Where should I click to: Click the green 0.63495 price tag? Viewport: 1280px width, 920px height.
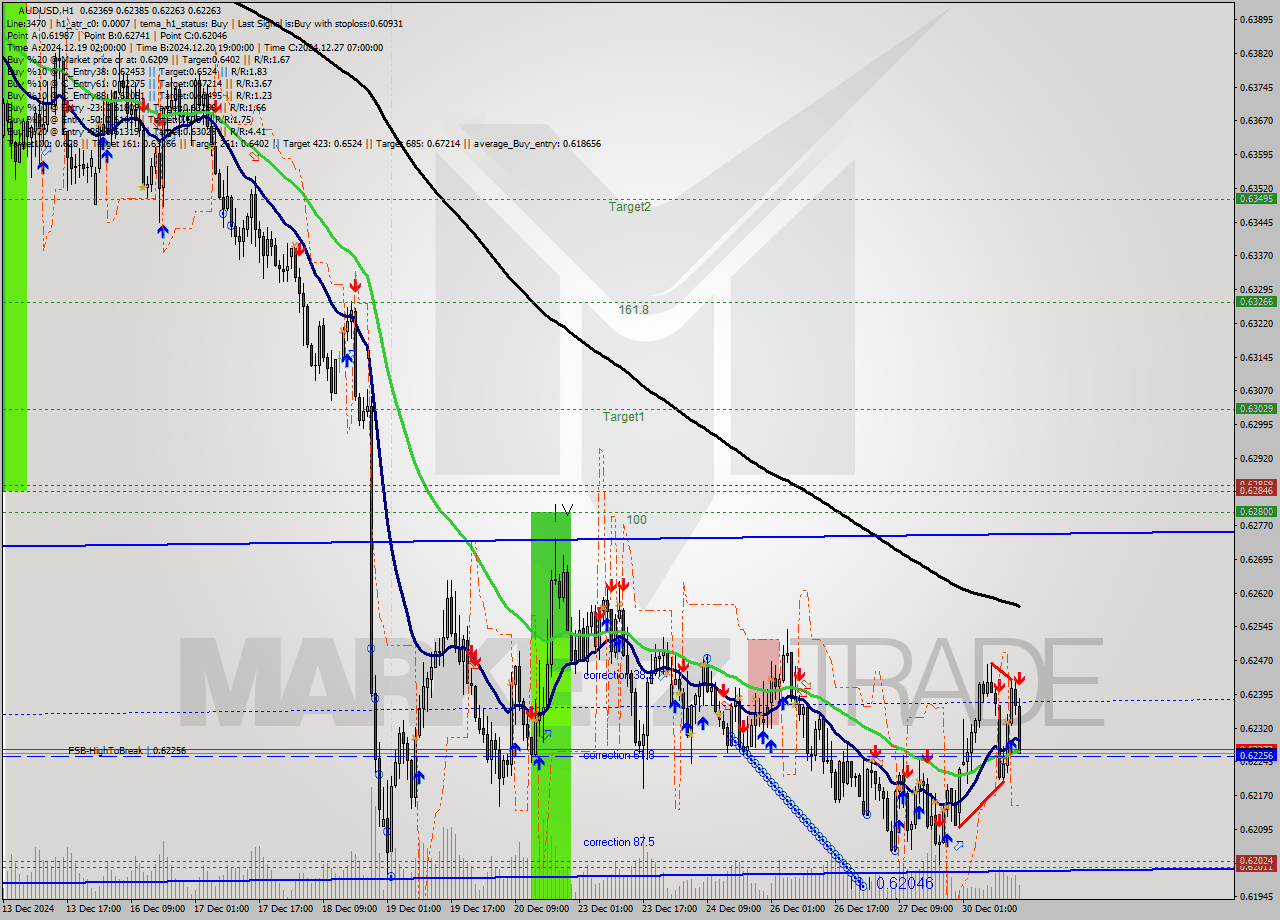[1256, 199]
